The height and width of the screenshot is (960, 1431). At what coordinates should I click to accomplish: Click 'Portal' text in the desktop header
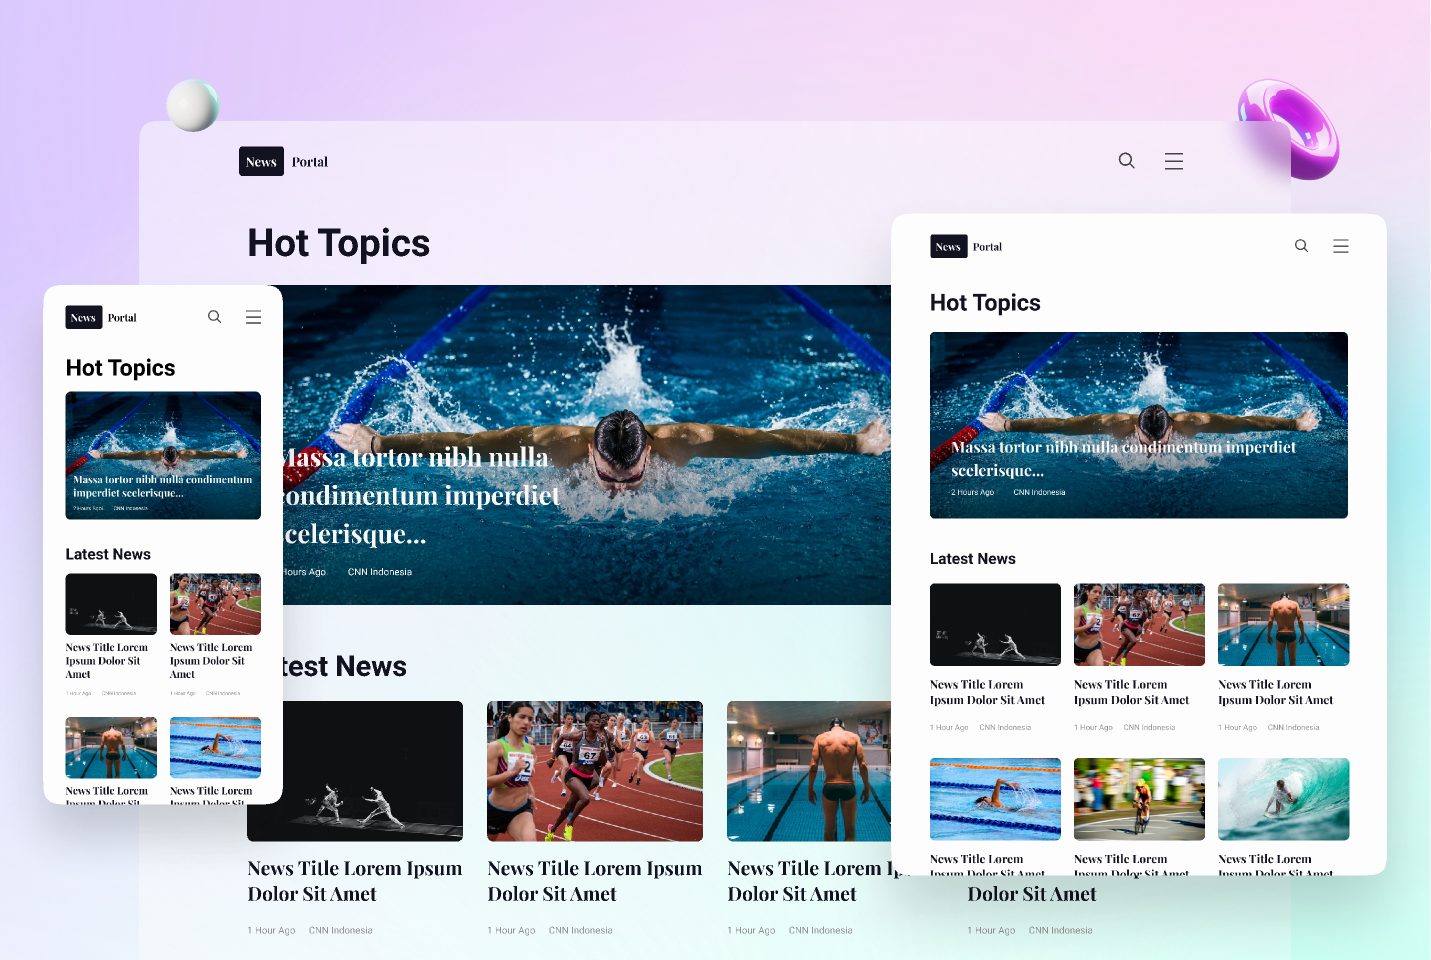point(310,162)
